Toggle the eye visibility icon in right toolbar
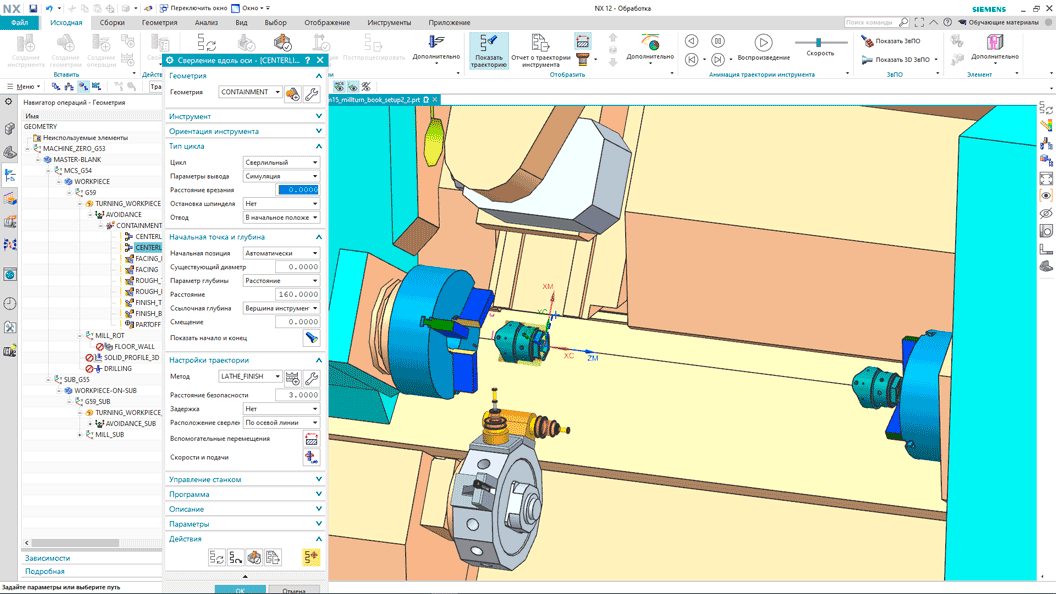The image size is (1056, 594). tap(1046, 196)
